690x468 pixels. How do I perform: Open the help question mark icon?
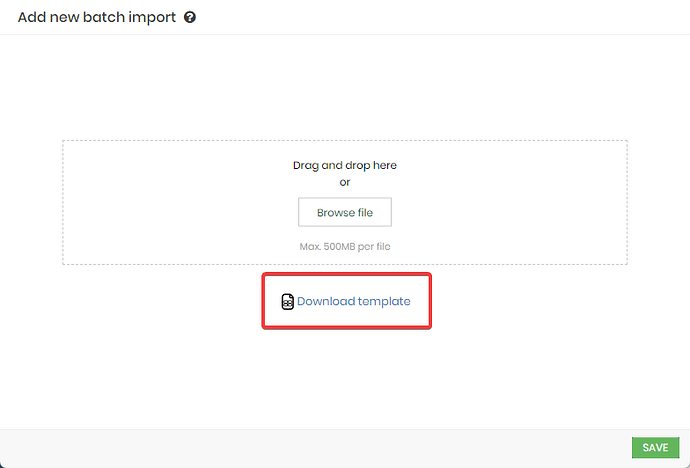(x=190, y=18)
